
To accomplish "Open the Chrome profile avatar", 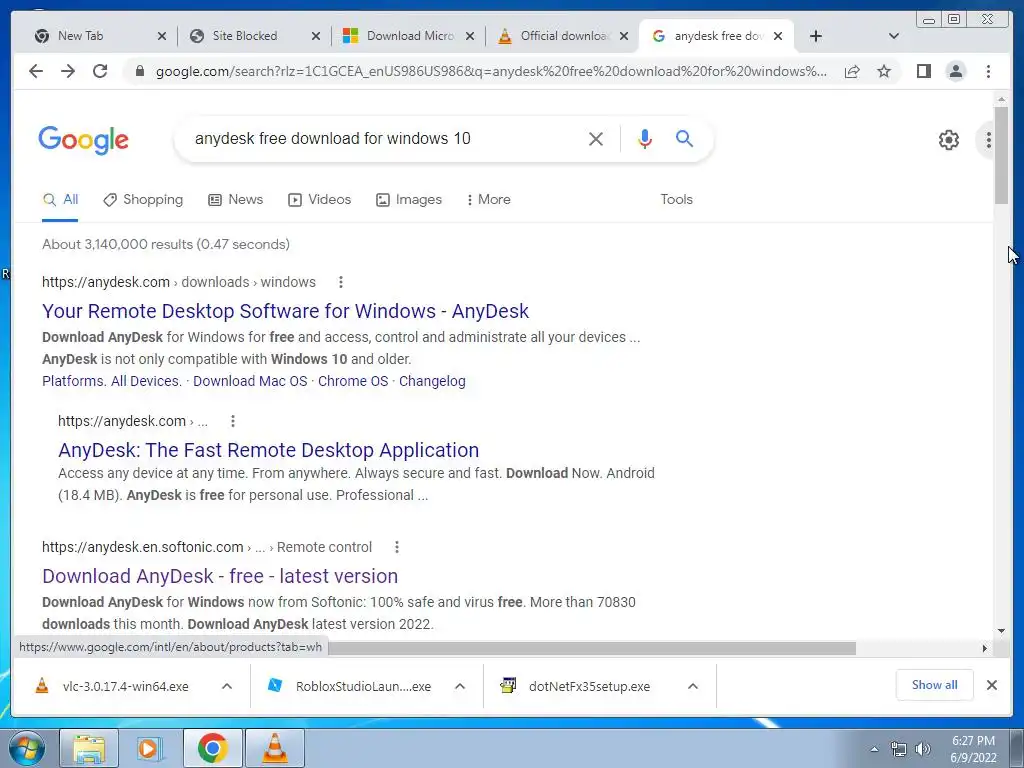I will coord(956,71).
